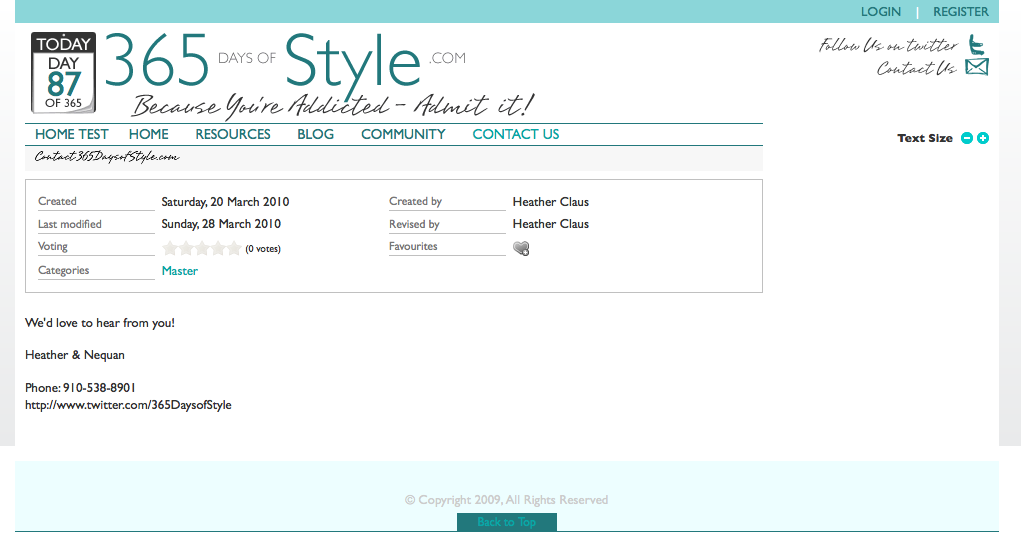
Task: Click the Master category link
Action: click(180, 271)
